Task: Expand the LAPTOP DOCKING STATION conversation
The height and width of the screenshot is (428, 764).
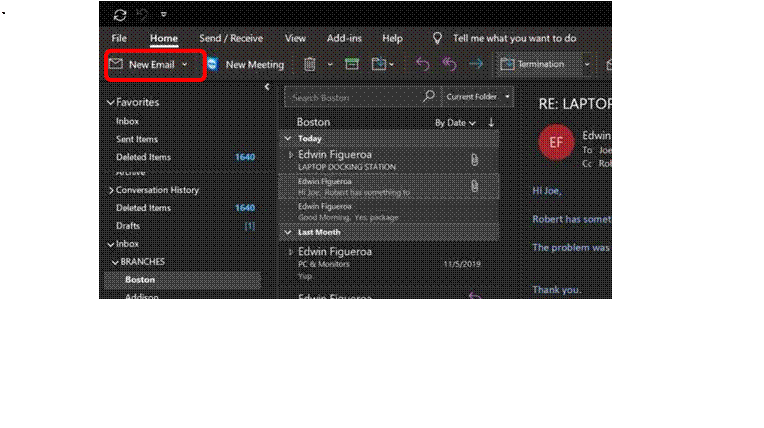Action: point(291,155)
